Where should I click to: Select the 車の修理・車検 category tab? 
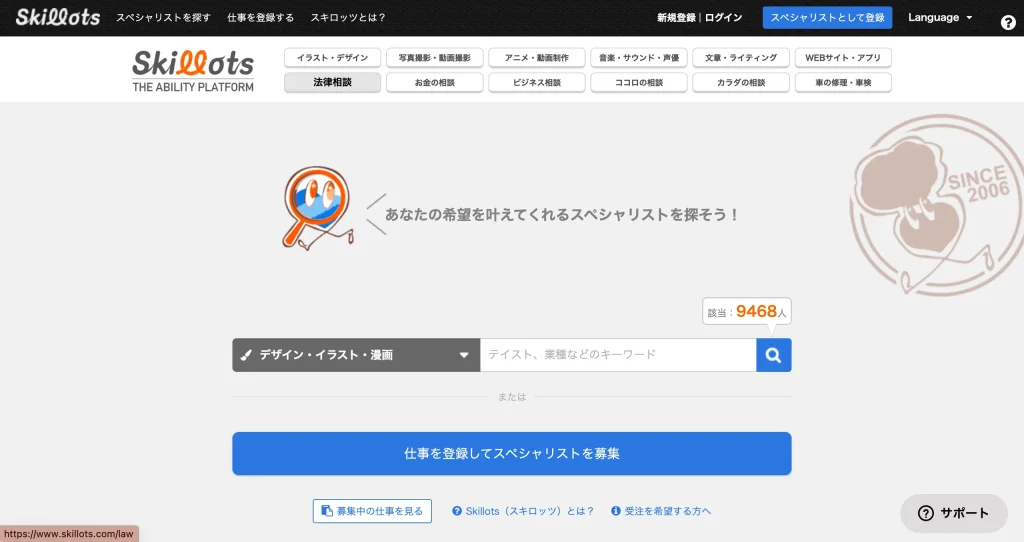coord(843,82)
